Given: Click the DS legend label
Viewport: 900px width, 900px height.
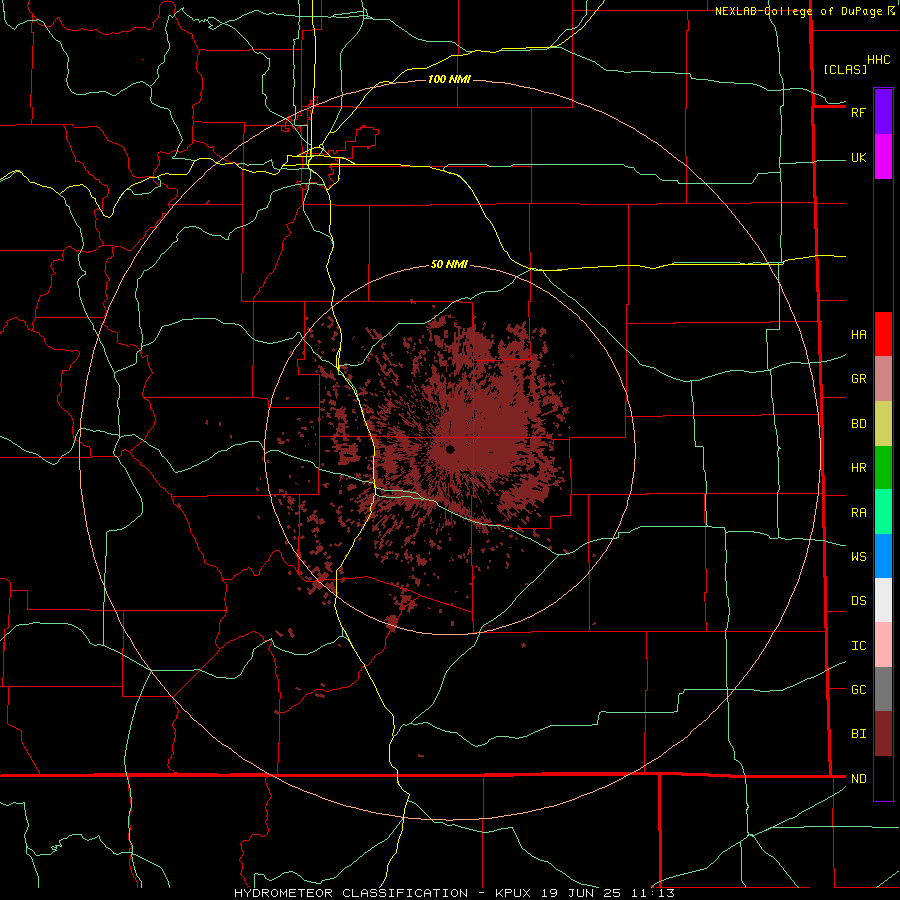Looking at the screenshot, I should (x=858, y=601).
